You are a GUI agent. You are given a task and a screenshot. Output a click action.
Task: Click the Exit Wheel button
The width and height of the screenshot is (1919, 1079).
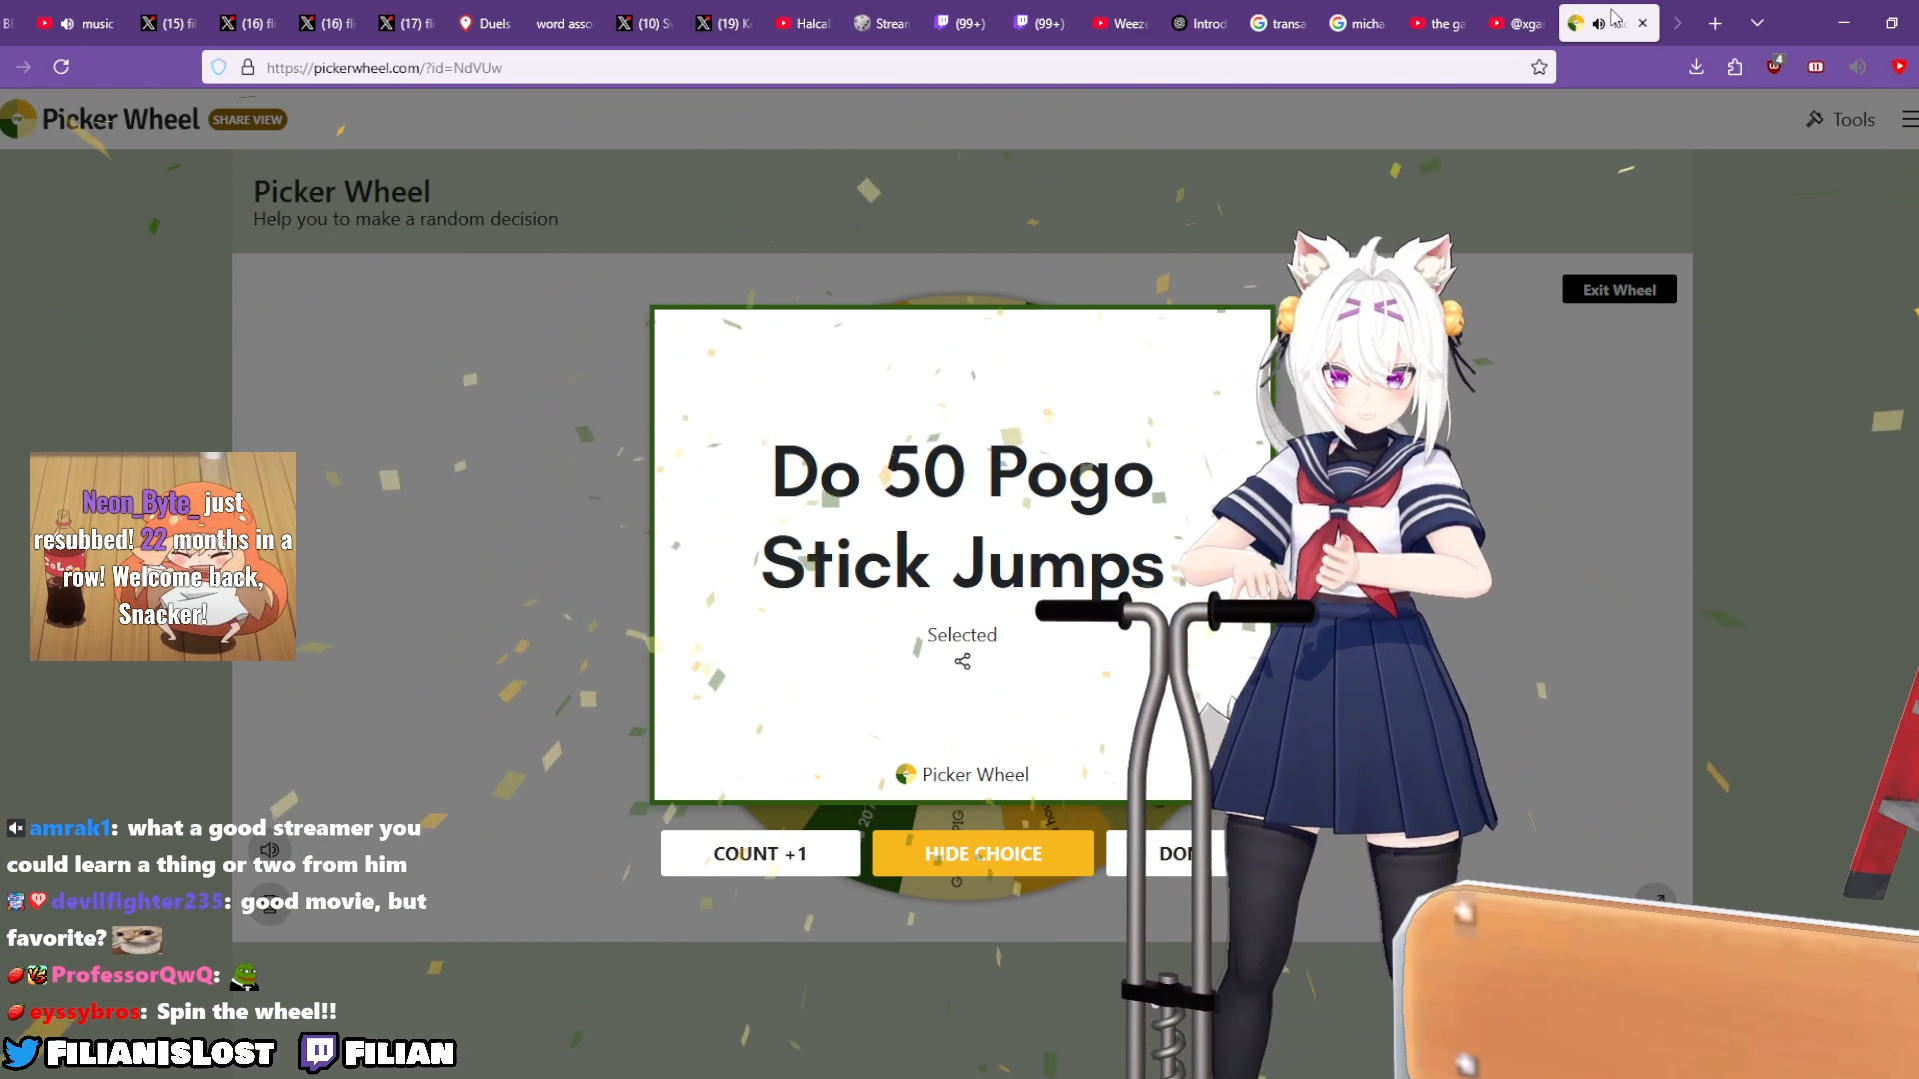click(1619, 290)
